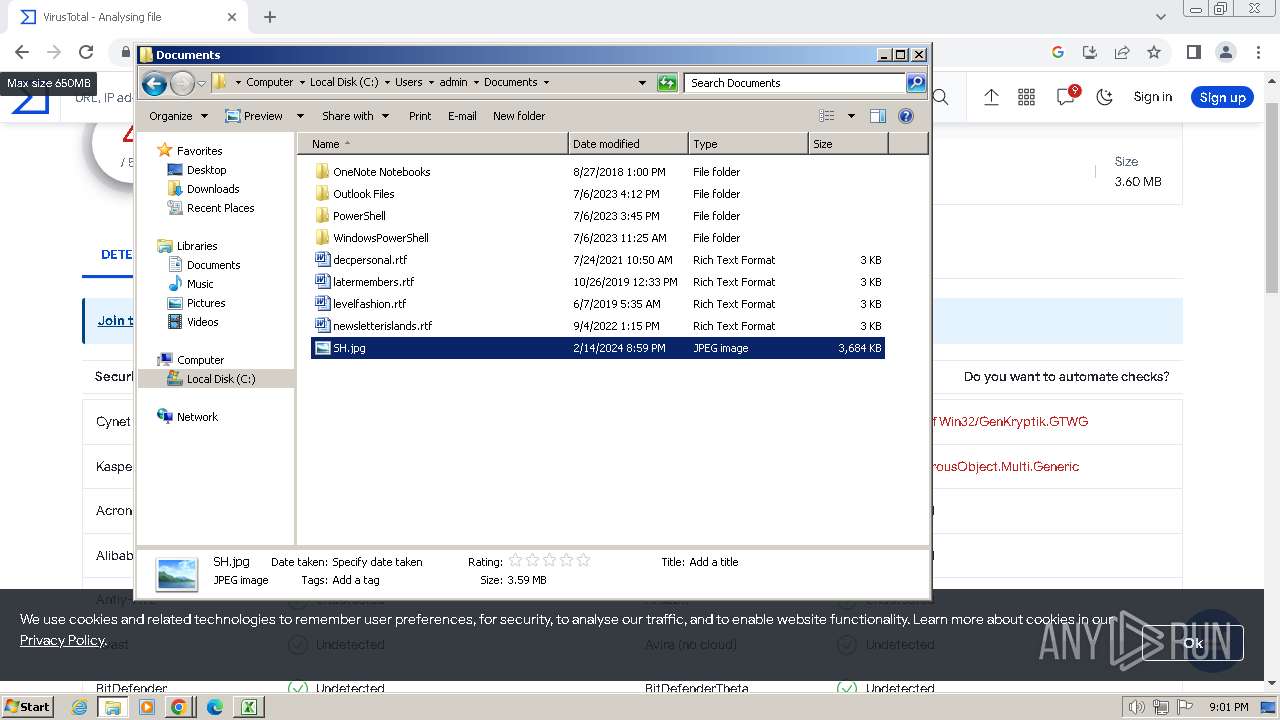Toggle VirusTotal dark mode moon icon
The height and width of the screenshot is (720, 1280).
click(x=1105, y=97)
